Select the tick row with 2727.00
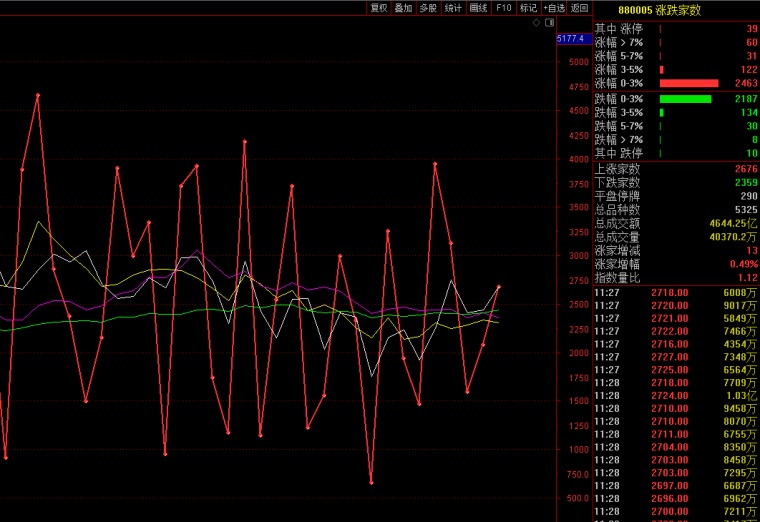Image resolution: width=760 pixels, height=522 pixels. coord(676,357)
